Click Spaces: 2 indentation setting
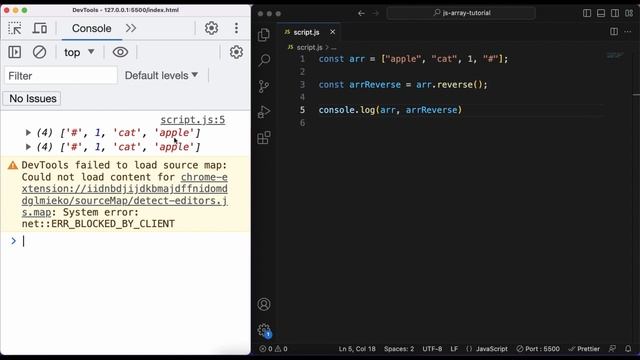Image resolution: width=640 pixels, height=360 pixels. click(x=399, y=349)
